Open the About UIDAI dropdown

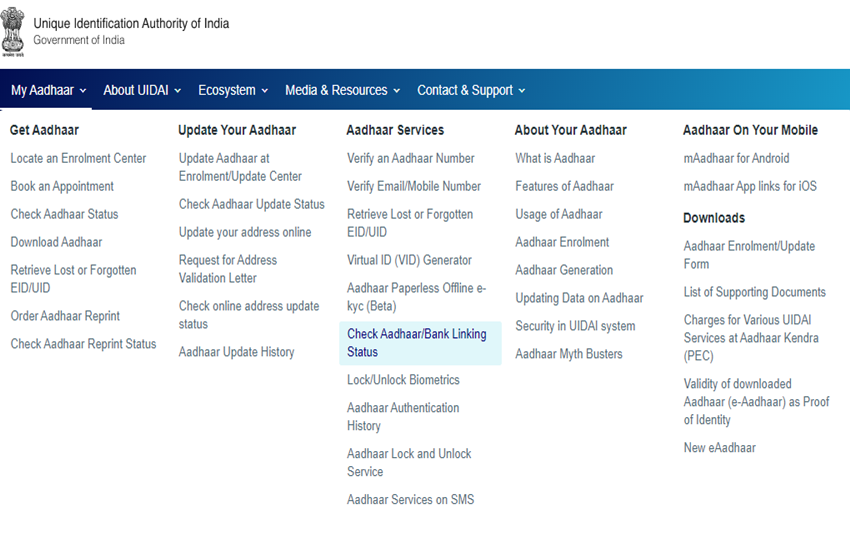pyautogui.click(x=142, y=90)
